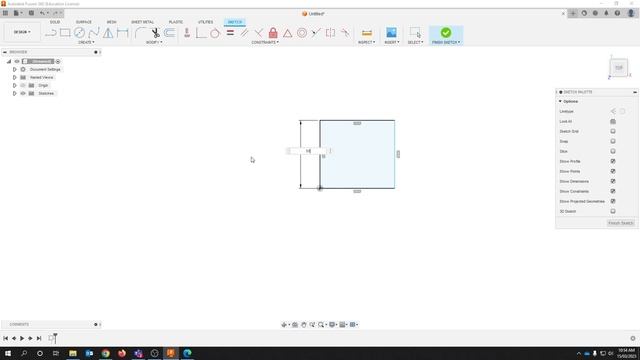Select the Rectangle sketch tool

click(65, 33)
